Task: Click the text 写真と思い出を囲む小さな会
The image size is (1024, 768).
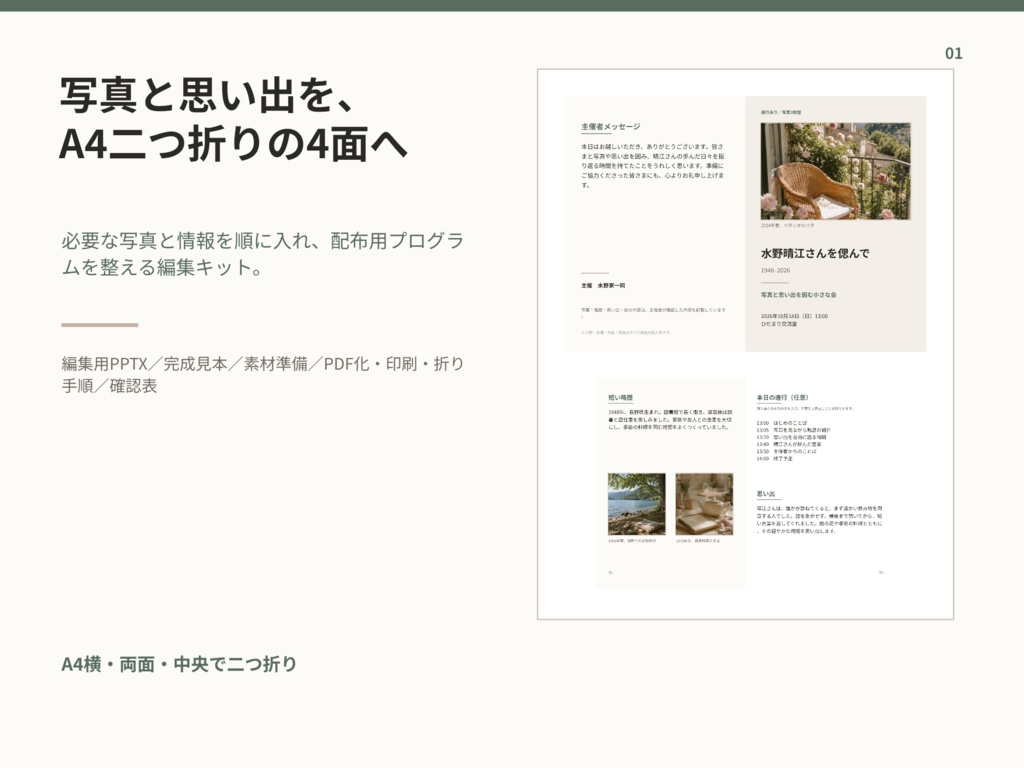Action: click(x=798, y=295)
